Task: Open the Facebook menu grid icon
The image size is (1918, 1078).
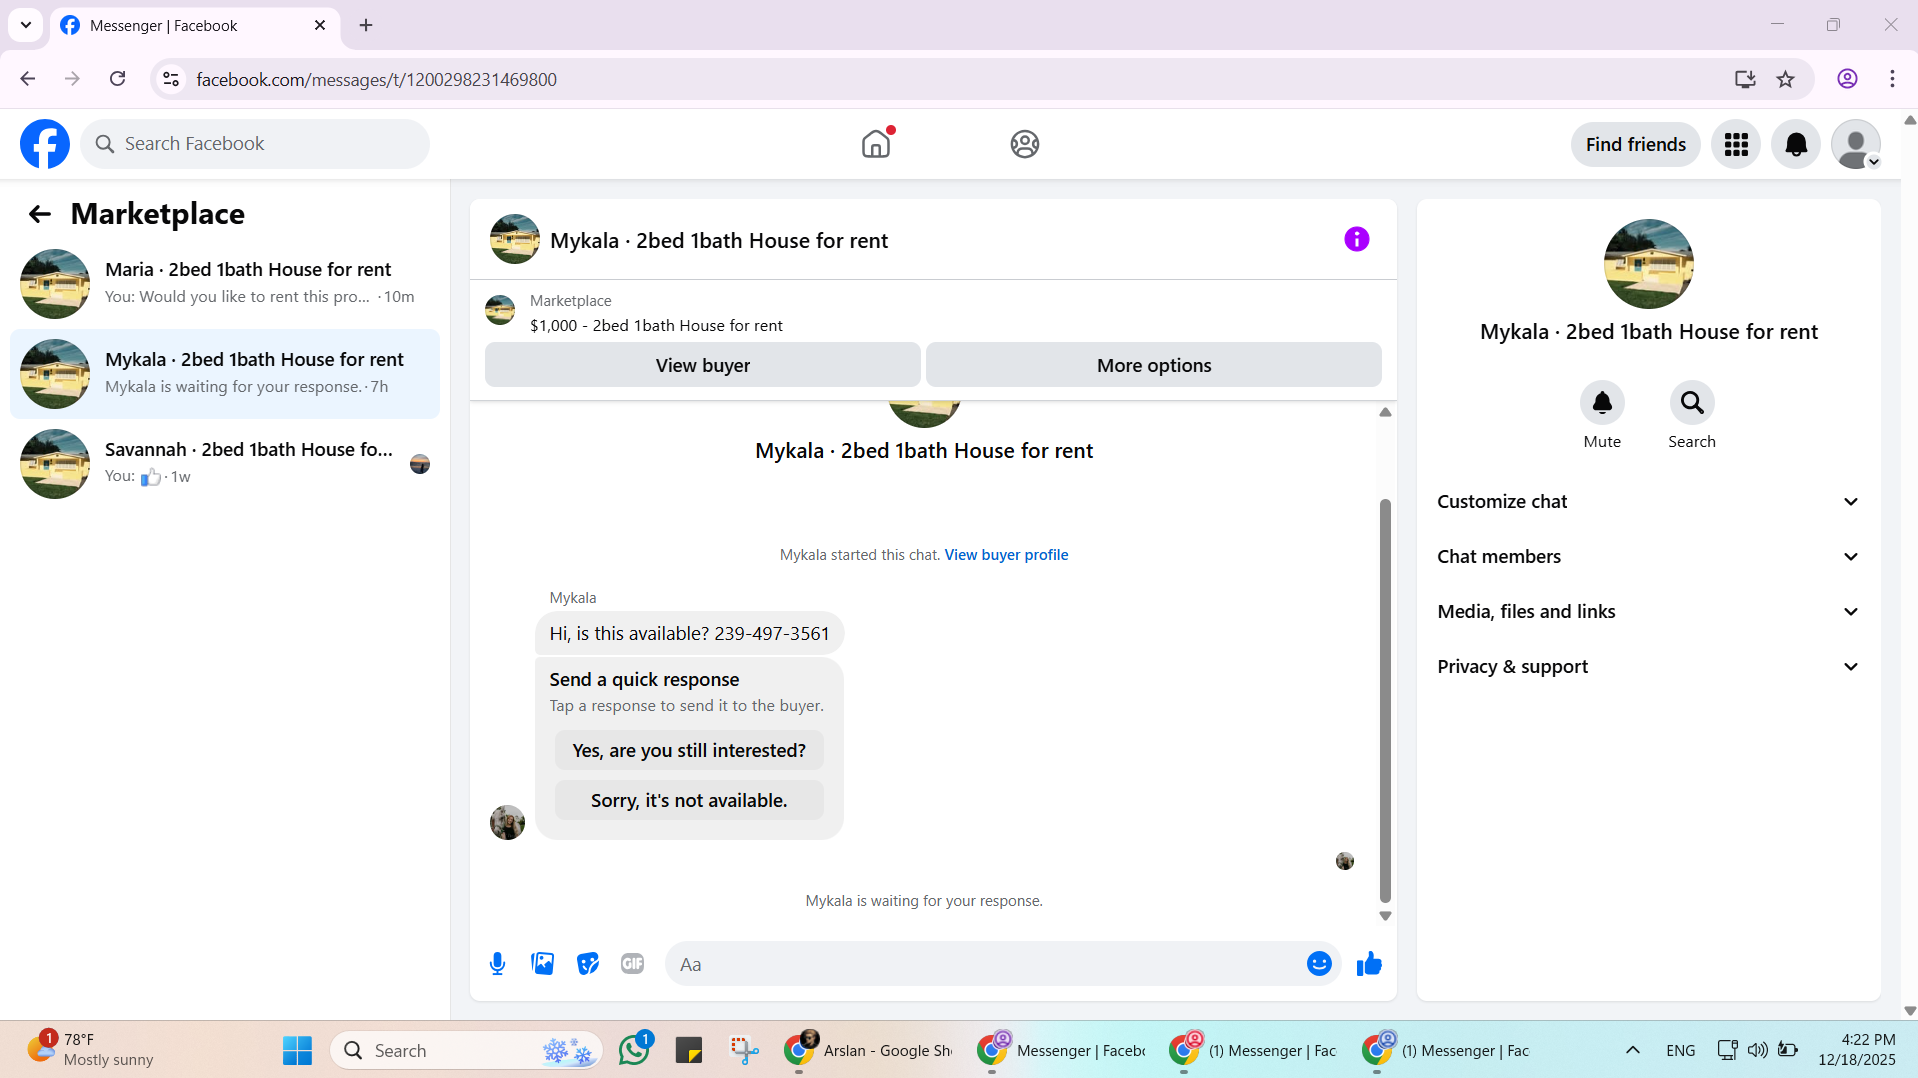Action: pyautogui.click(x=1736, y=145)
